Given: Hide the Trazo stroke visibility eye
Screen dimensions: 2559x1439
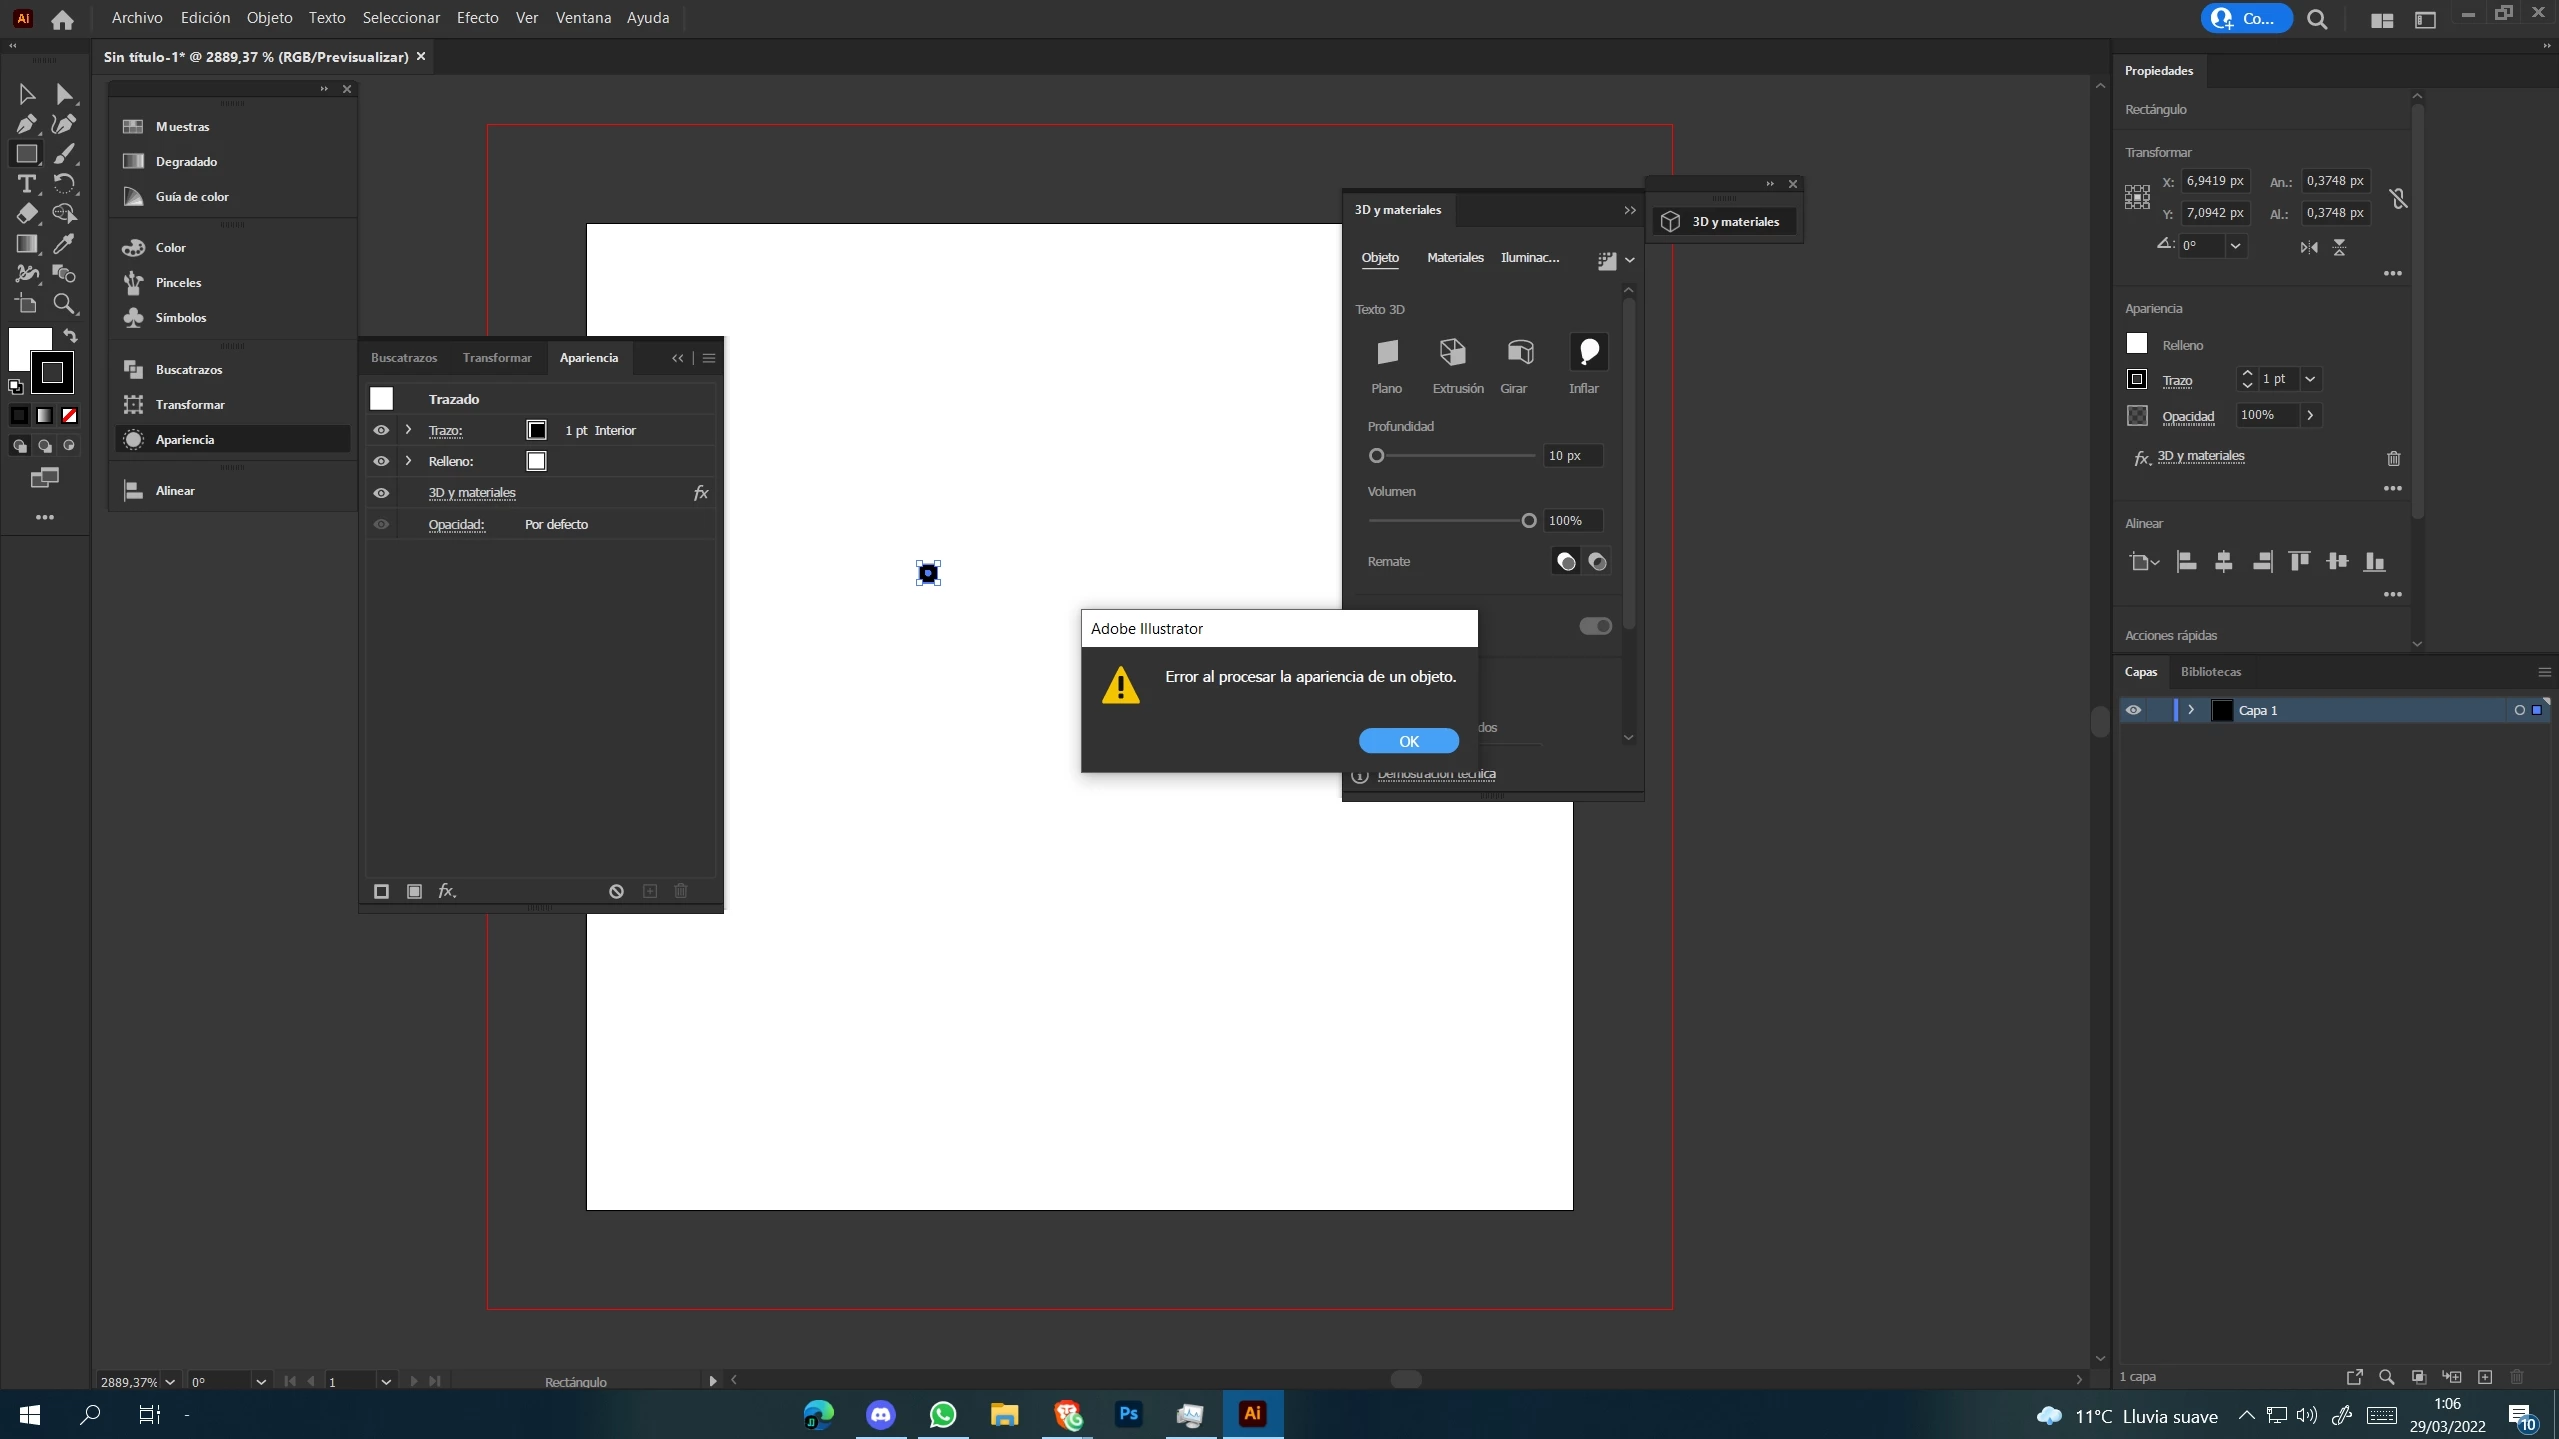Looking at the screenshot, I should (x=381, y=430).
